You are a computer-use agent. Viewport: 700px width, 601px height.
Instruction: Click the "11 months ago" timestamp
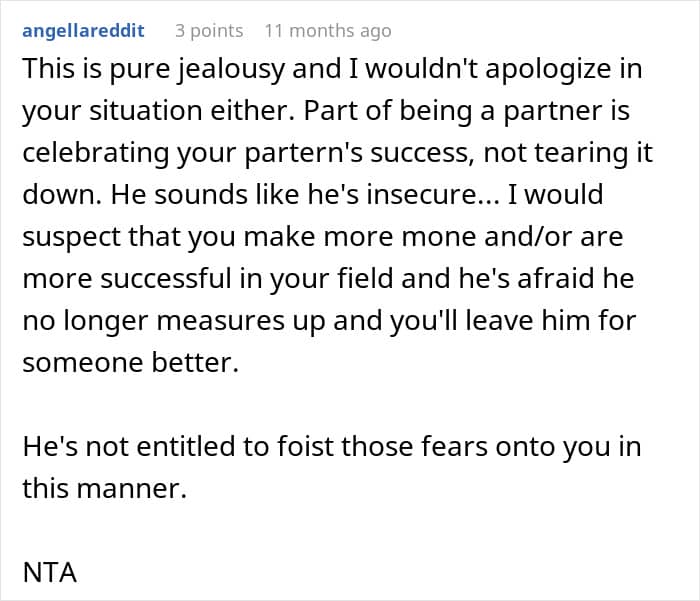(327, 31)
